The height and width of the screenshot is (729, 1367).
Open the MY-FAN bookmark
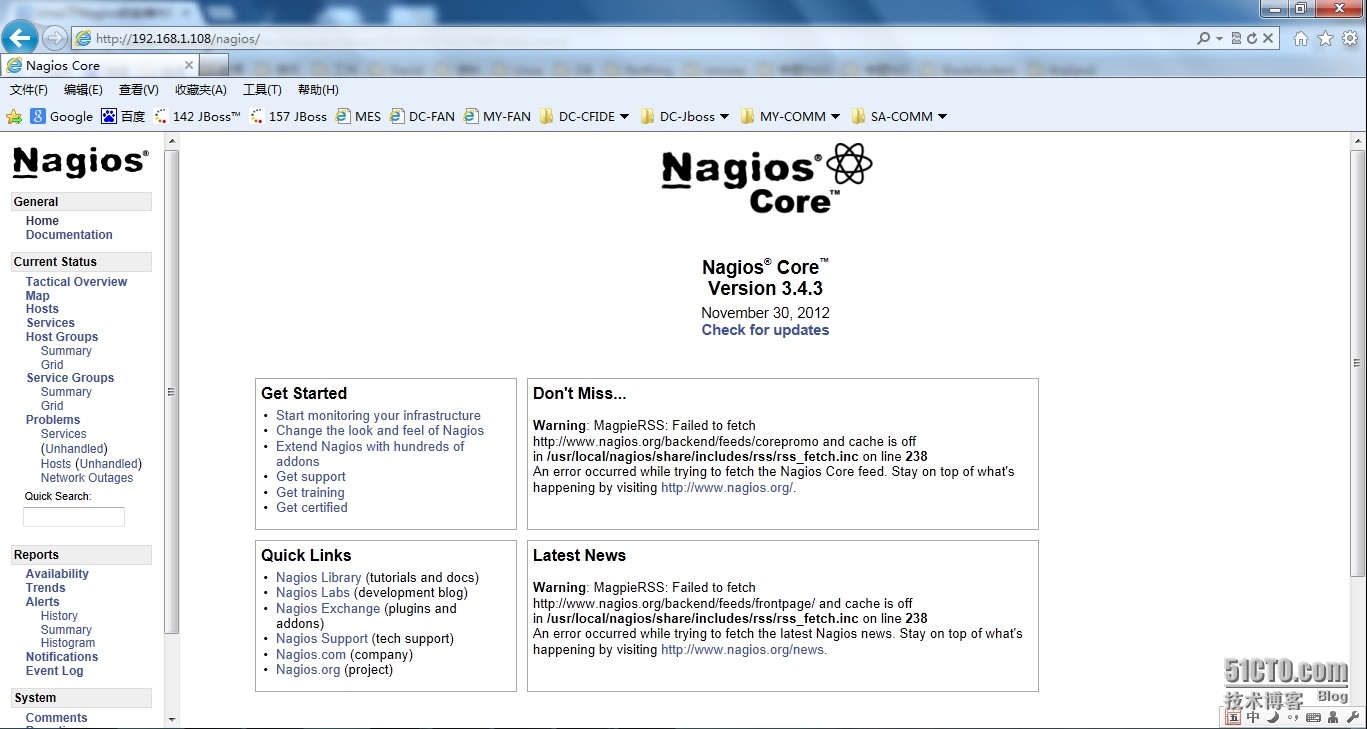pyautogui.click(x=496, y=116)
